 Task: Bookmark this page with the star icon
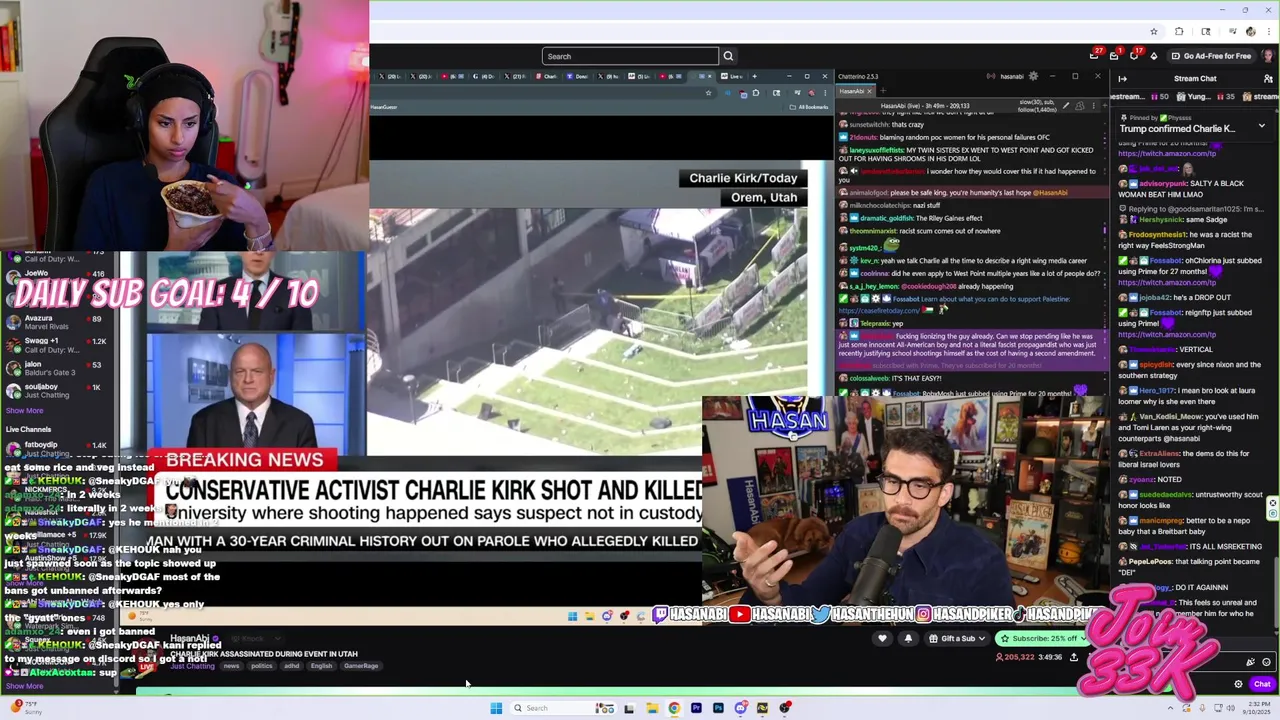click(x=1153, y=32)
